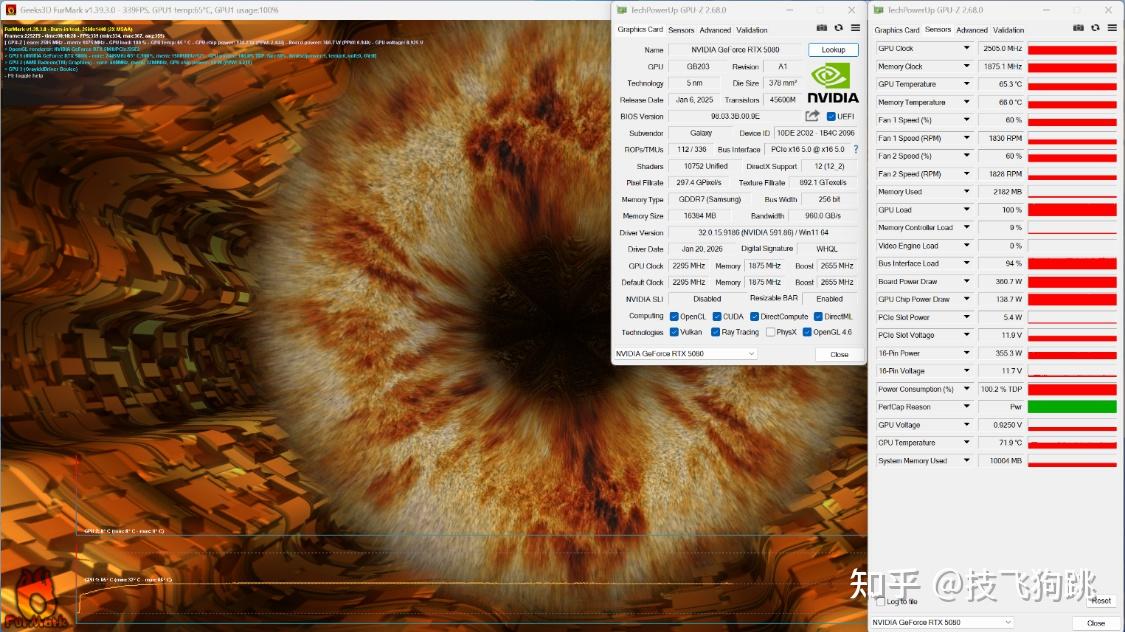The image size is (1125, 632).
Task: Toggle the CUDA checkbox
Action: click(x=716, y=316)
